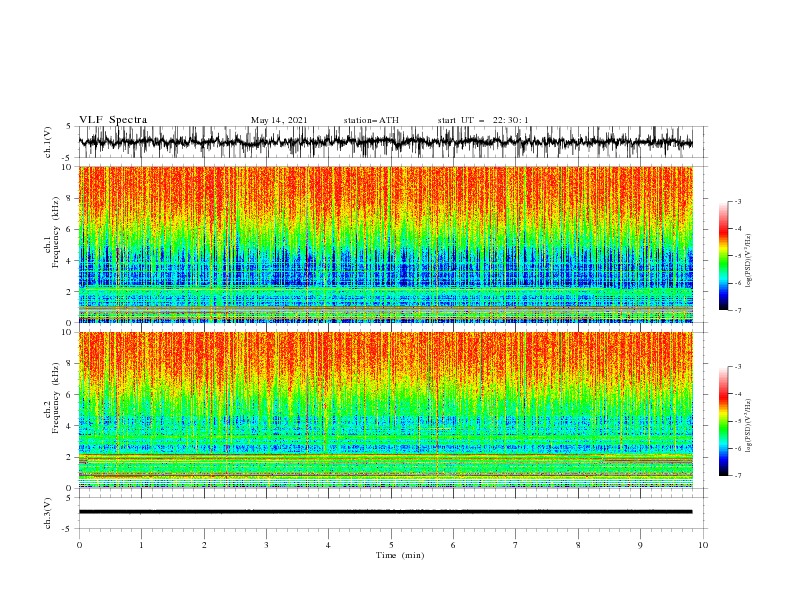The height and width of the screenshot is (612, 792).
Task: Click time axis tick label "4"
Action: 328,545
